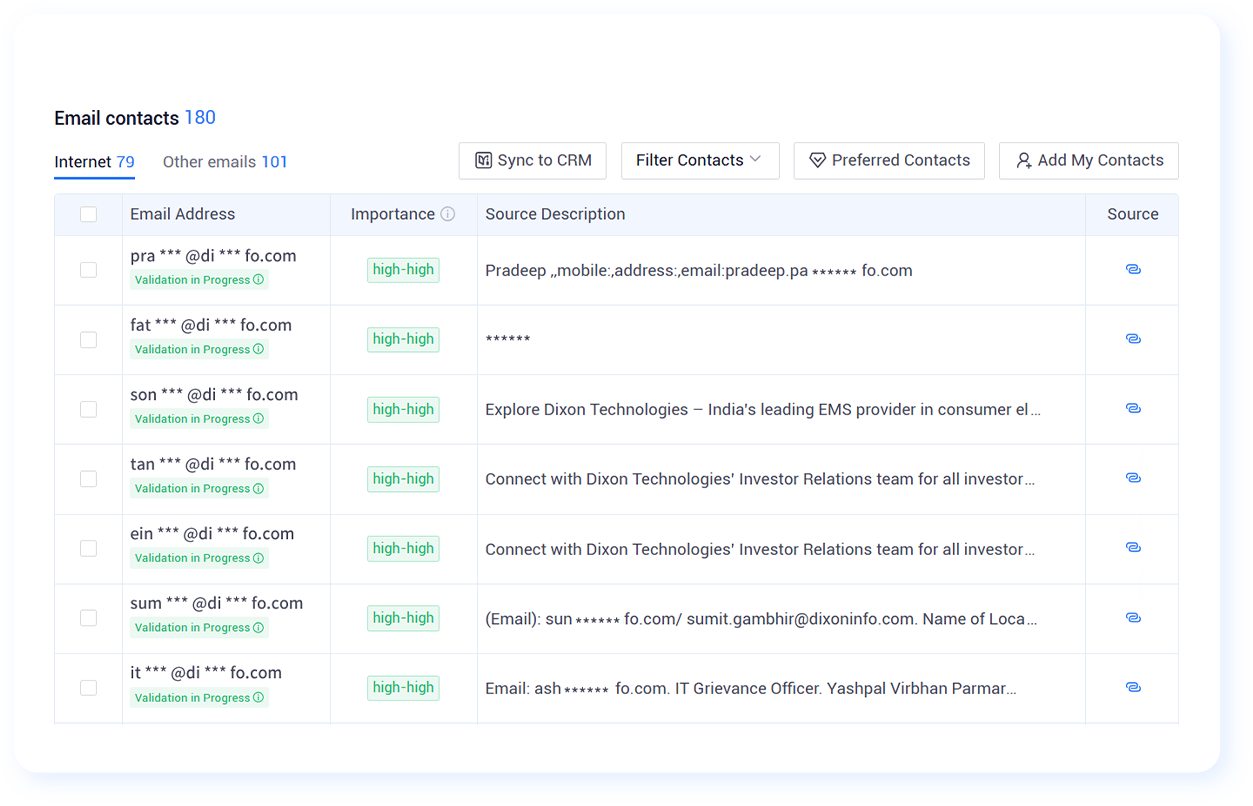
Task: Click the high-high tag in fat *** row
Action: pyautogui.click(x=403, y=340)
